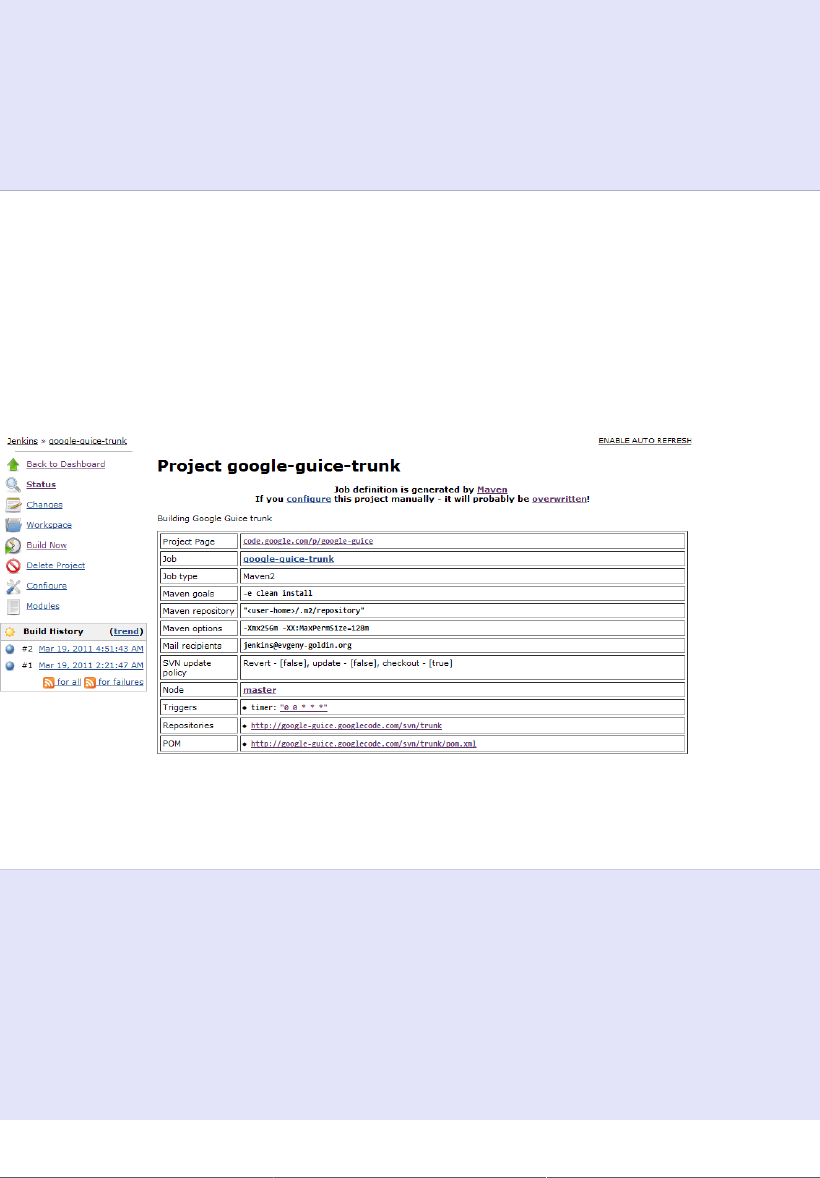Screen dimensions: 820x1178
Task: Click the Workspace folder icon
Action: pyautogui.click(x=13, y=524)
